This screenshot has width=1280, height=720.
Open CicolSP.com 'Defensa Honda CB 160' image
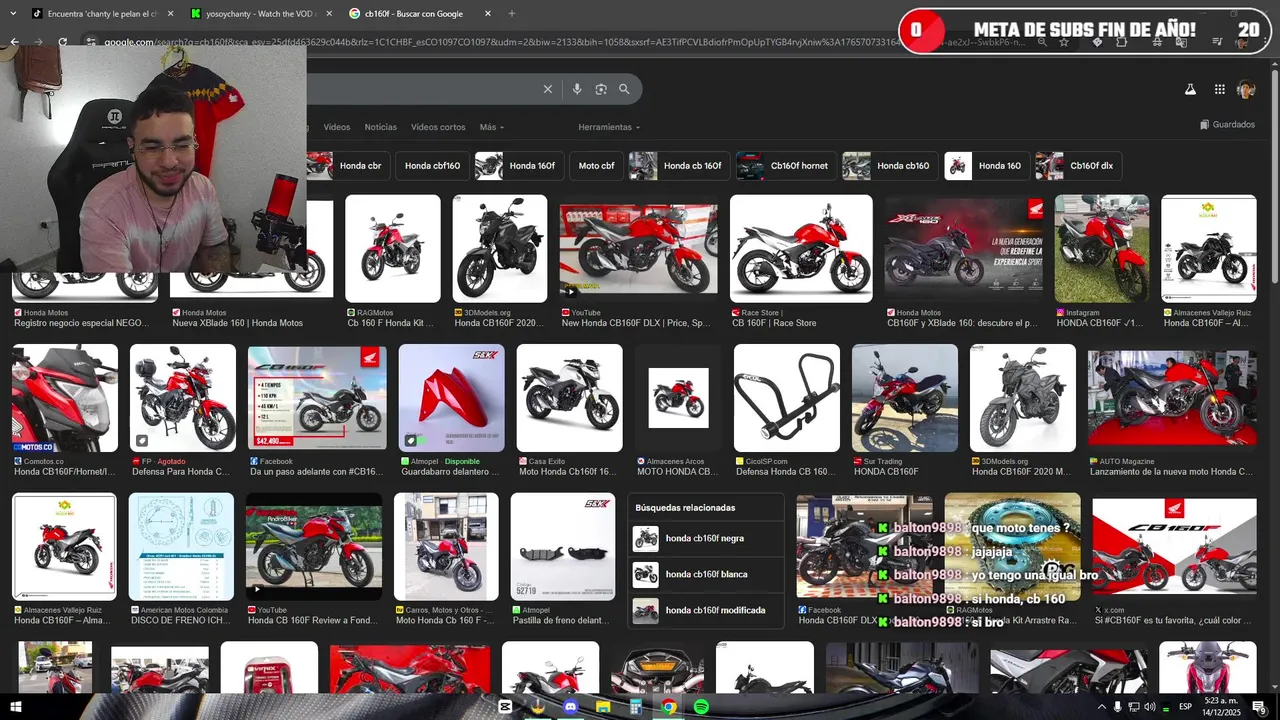pyautogui.click(x=786, y=398)
